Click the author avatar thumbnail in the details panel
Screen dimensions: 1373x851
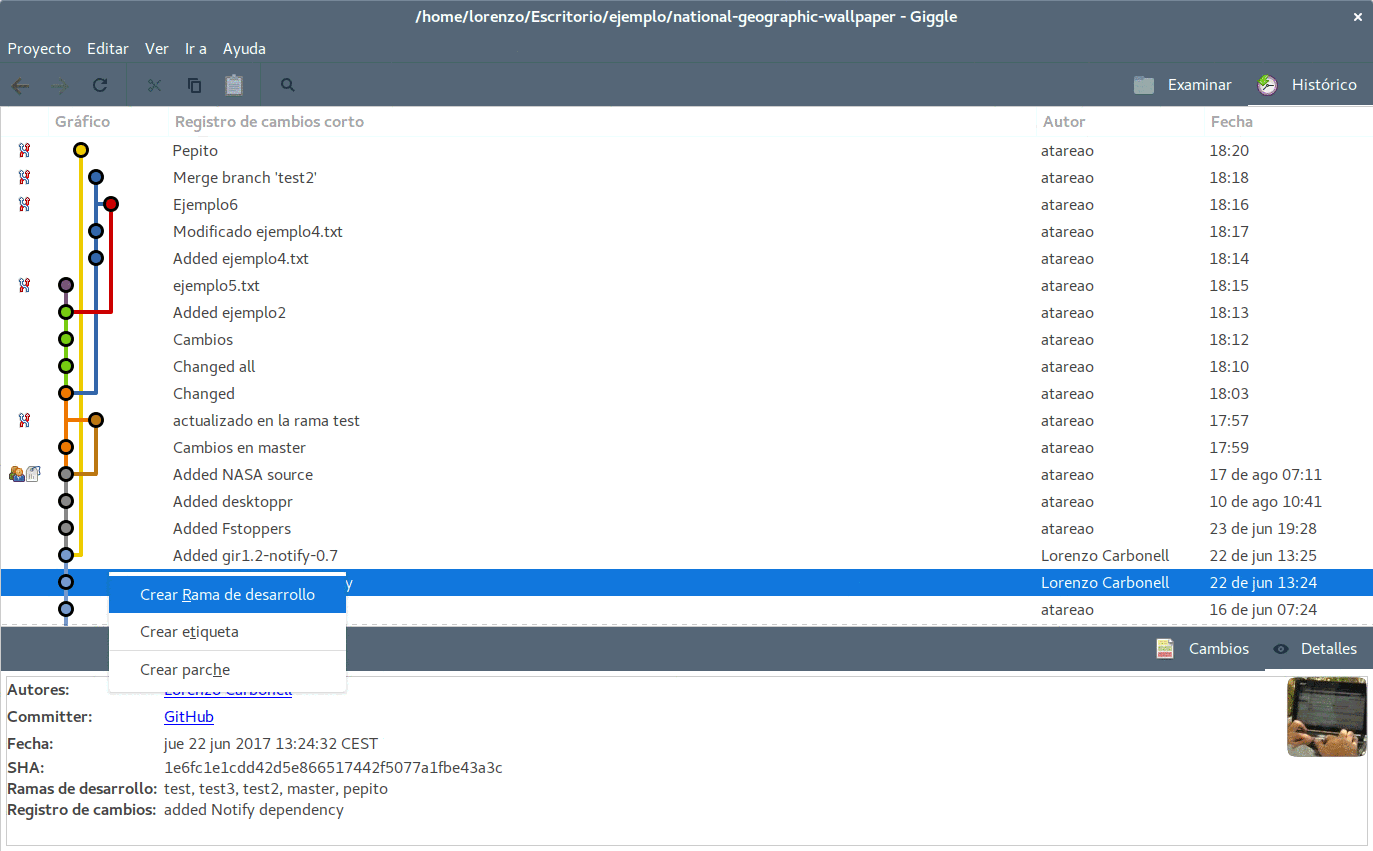pyautogui.click(x=1325, y=717)
